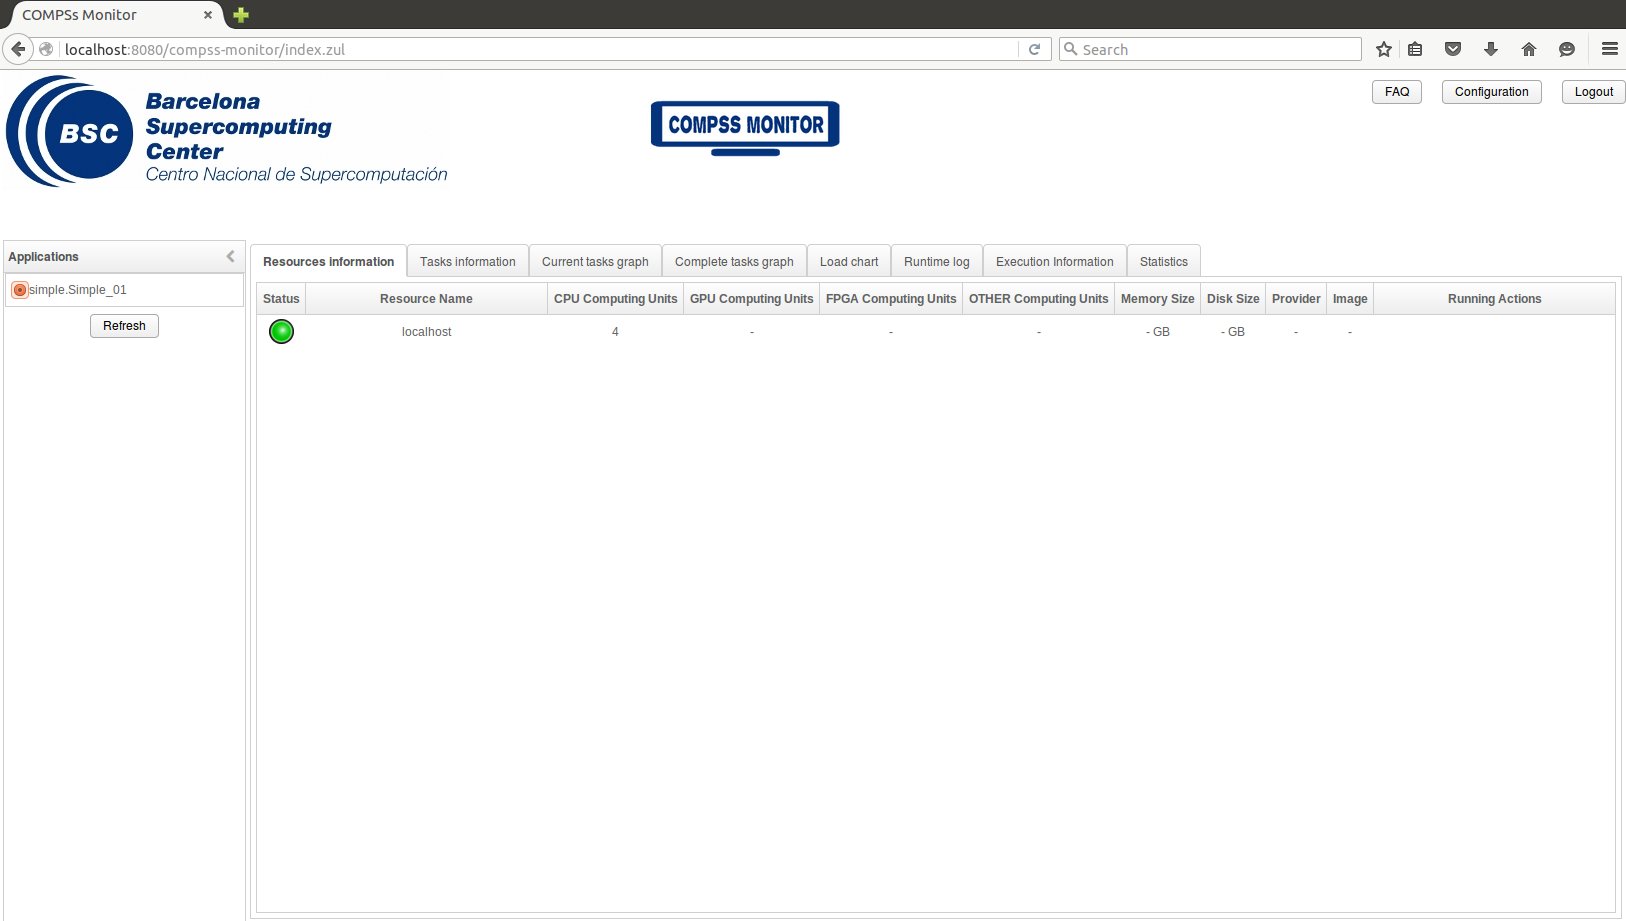Click the Provider column header
This screenshot has height=921, width=1626.
[1296, 299]
